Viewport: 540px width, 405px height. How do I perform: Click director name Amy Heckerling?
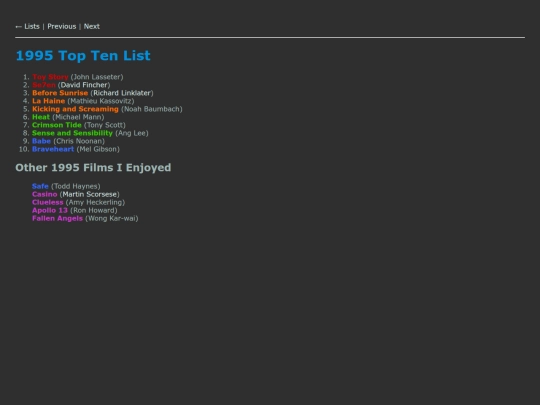(x=95, y=202)
